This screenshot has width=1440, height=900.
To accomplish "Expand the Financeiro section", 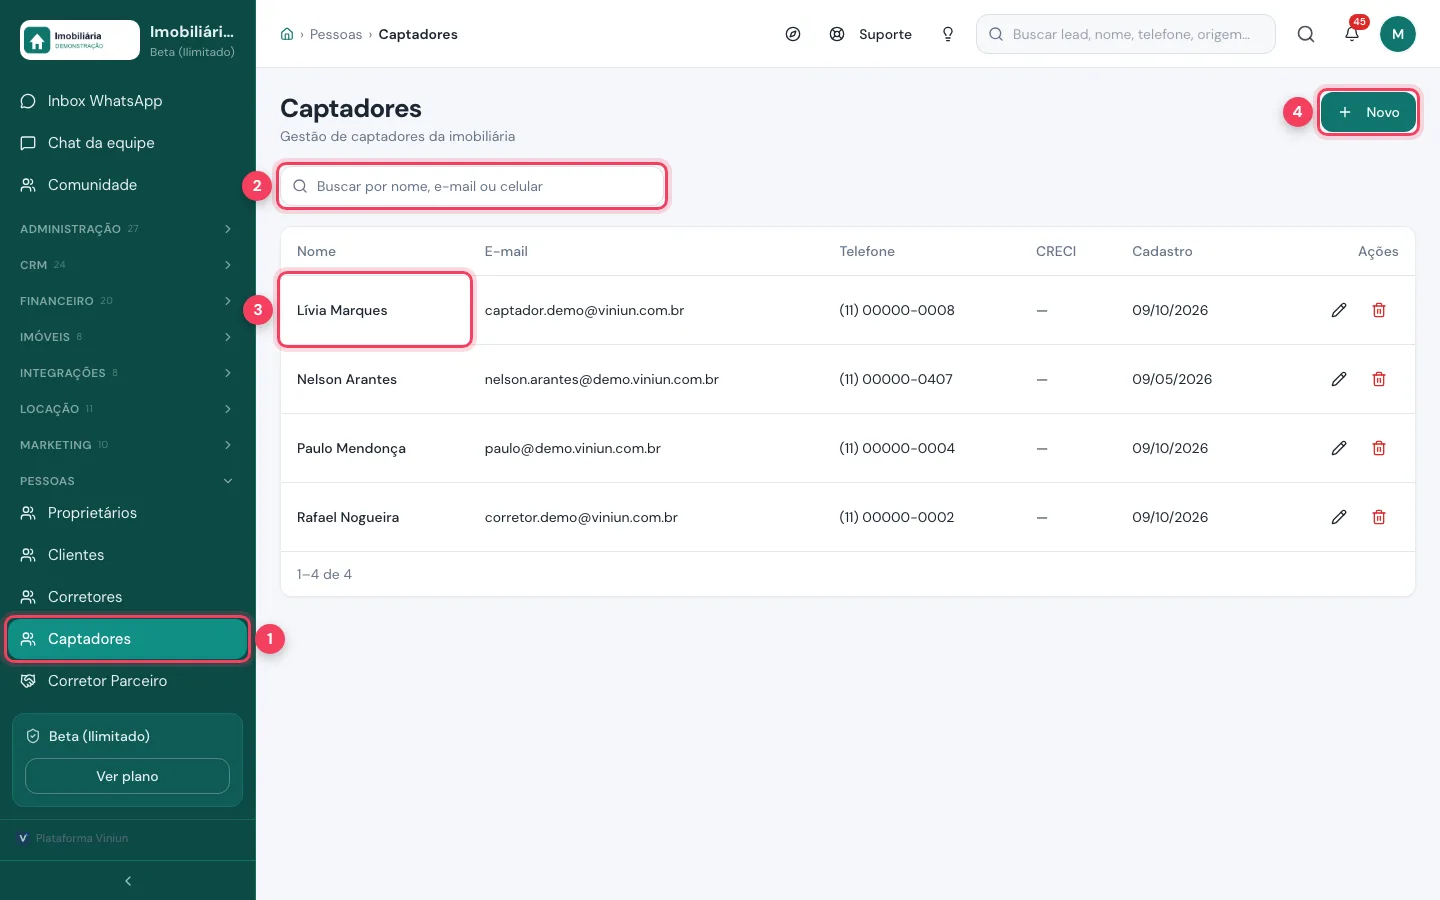I will tap(128, 301).
